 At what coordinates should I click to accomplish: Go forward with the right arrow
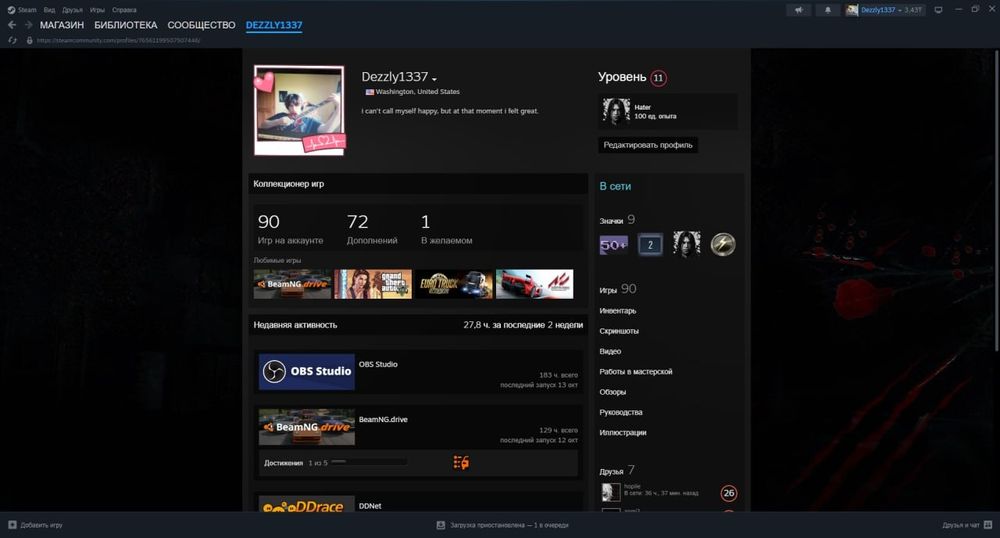(29, 25)
